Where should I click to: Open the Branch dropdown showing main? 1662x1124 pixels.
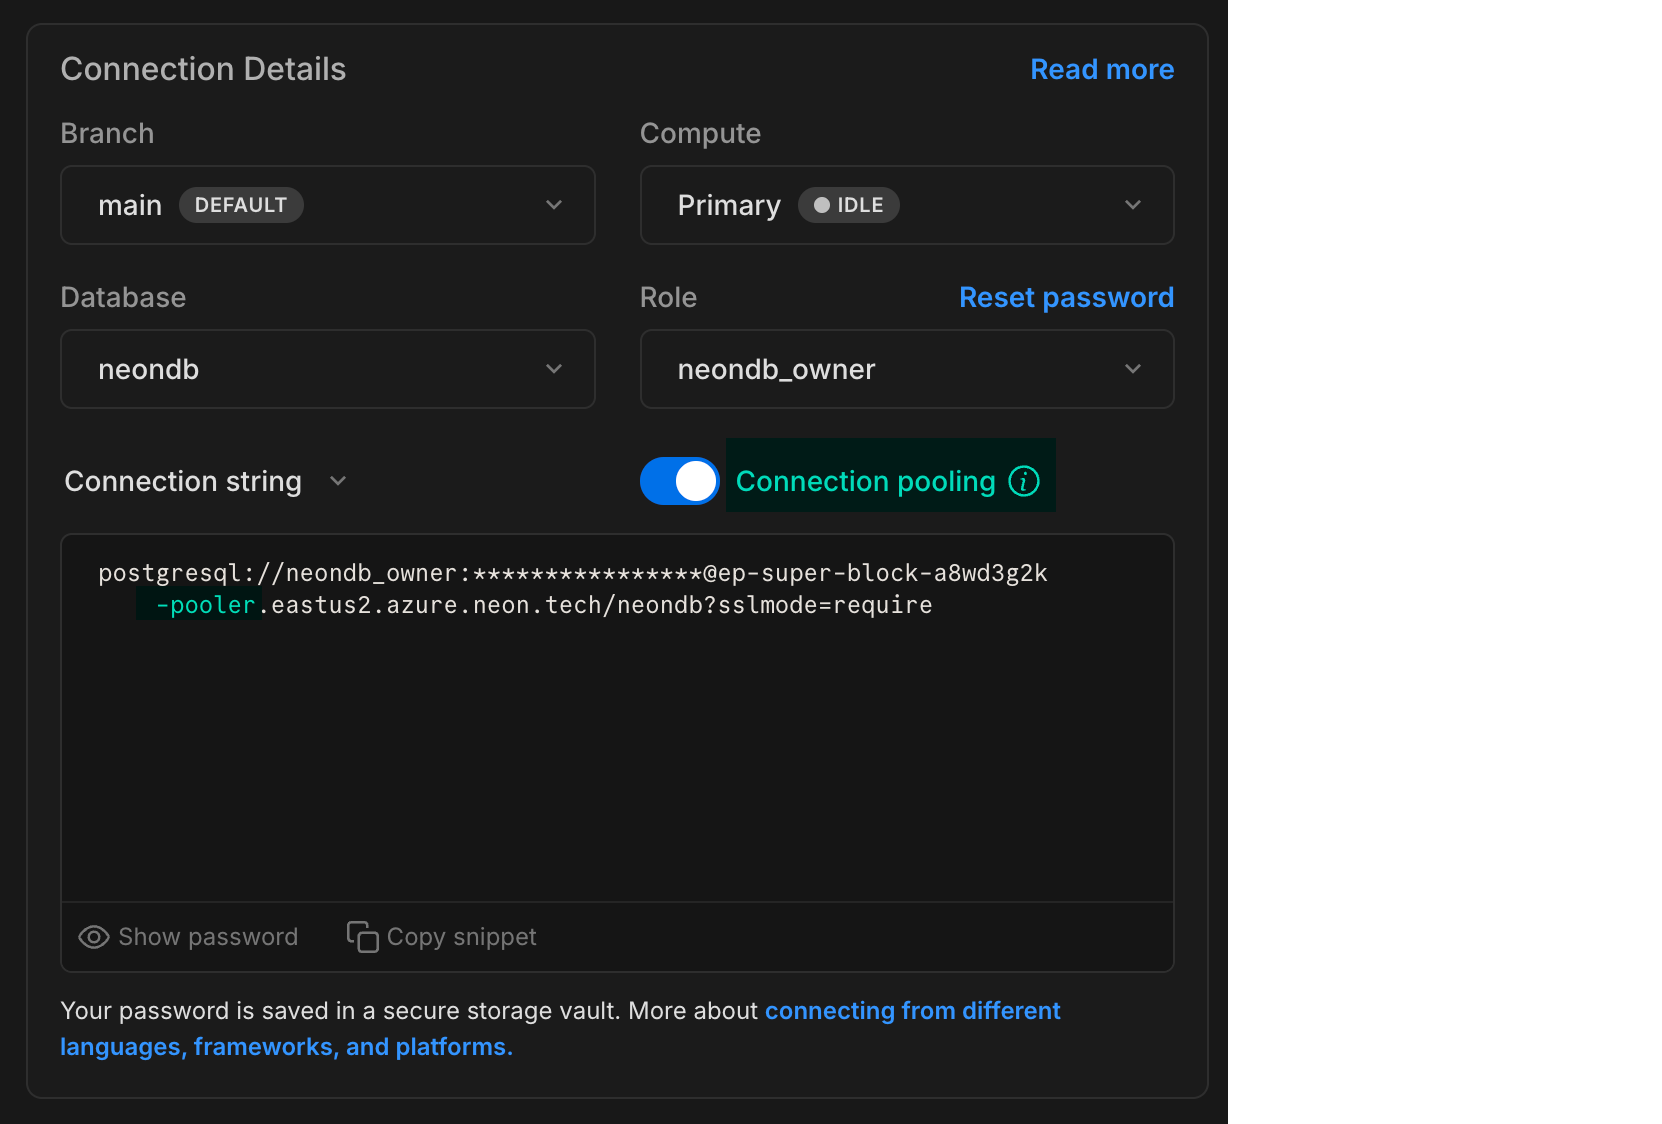328,205
